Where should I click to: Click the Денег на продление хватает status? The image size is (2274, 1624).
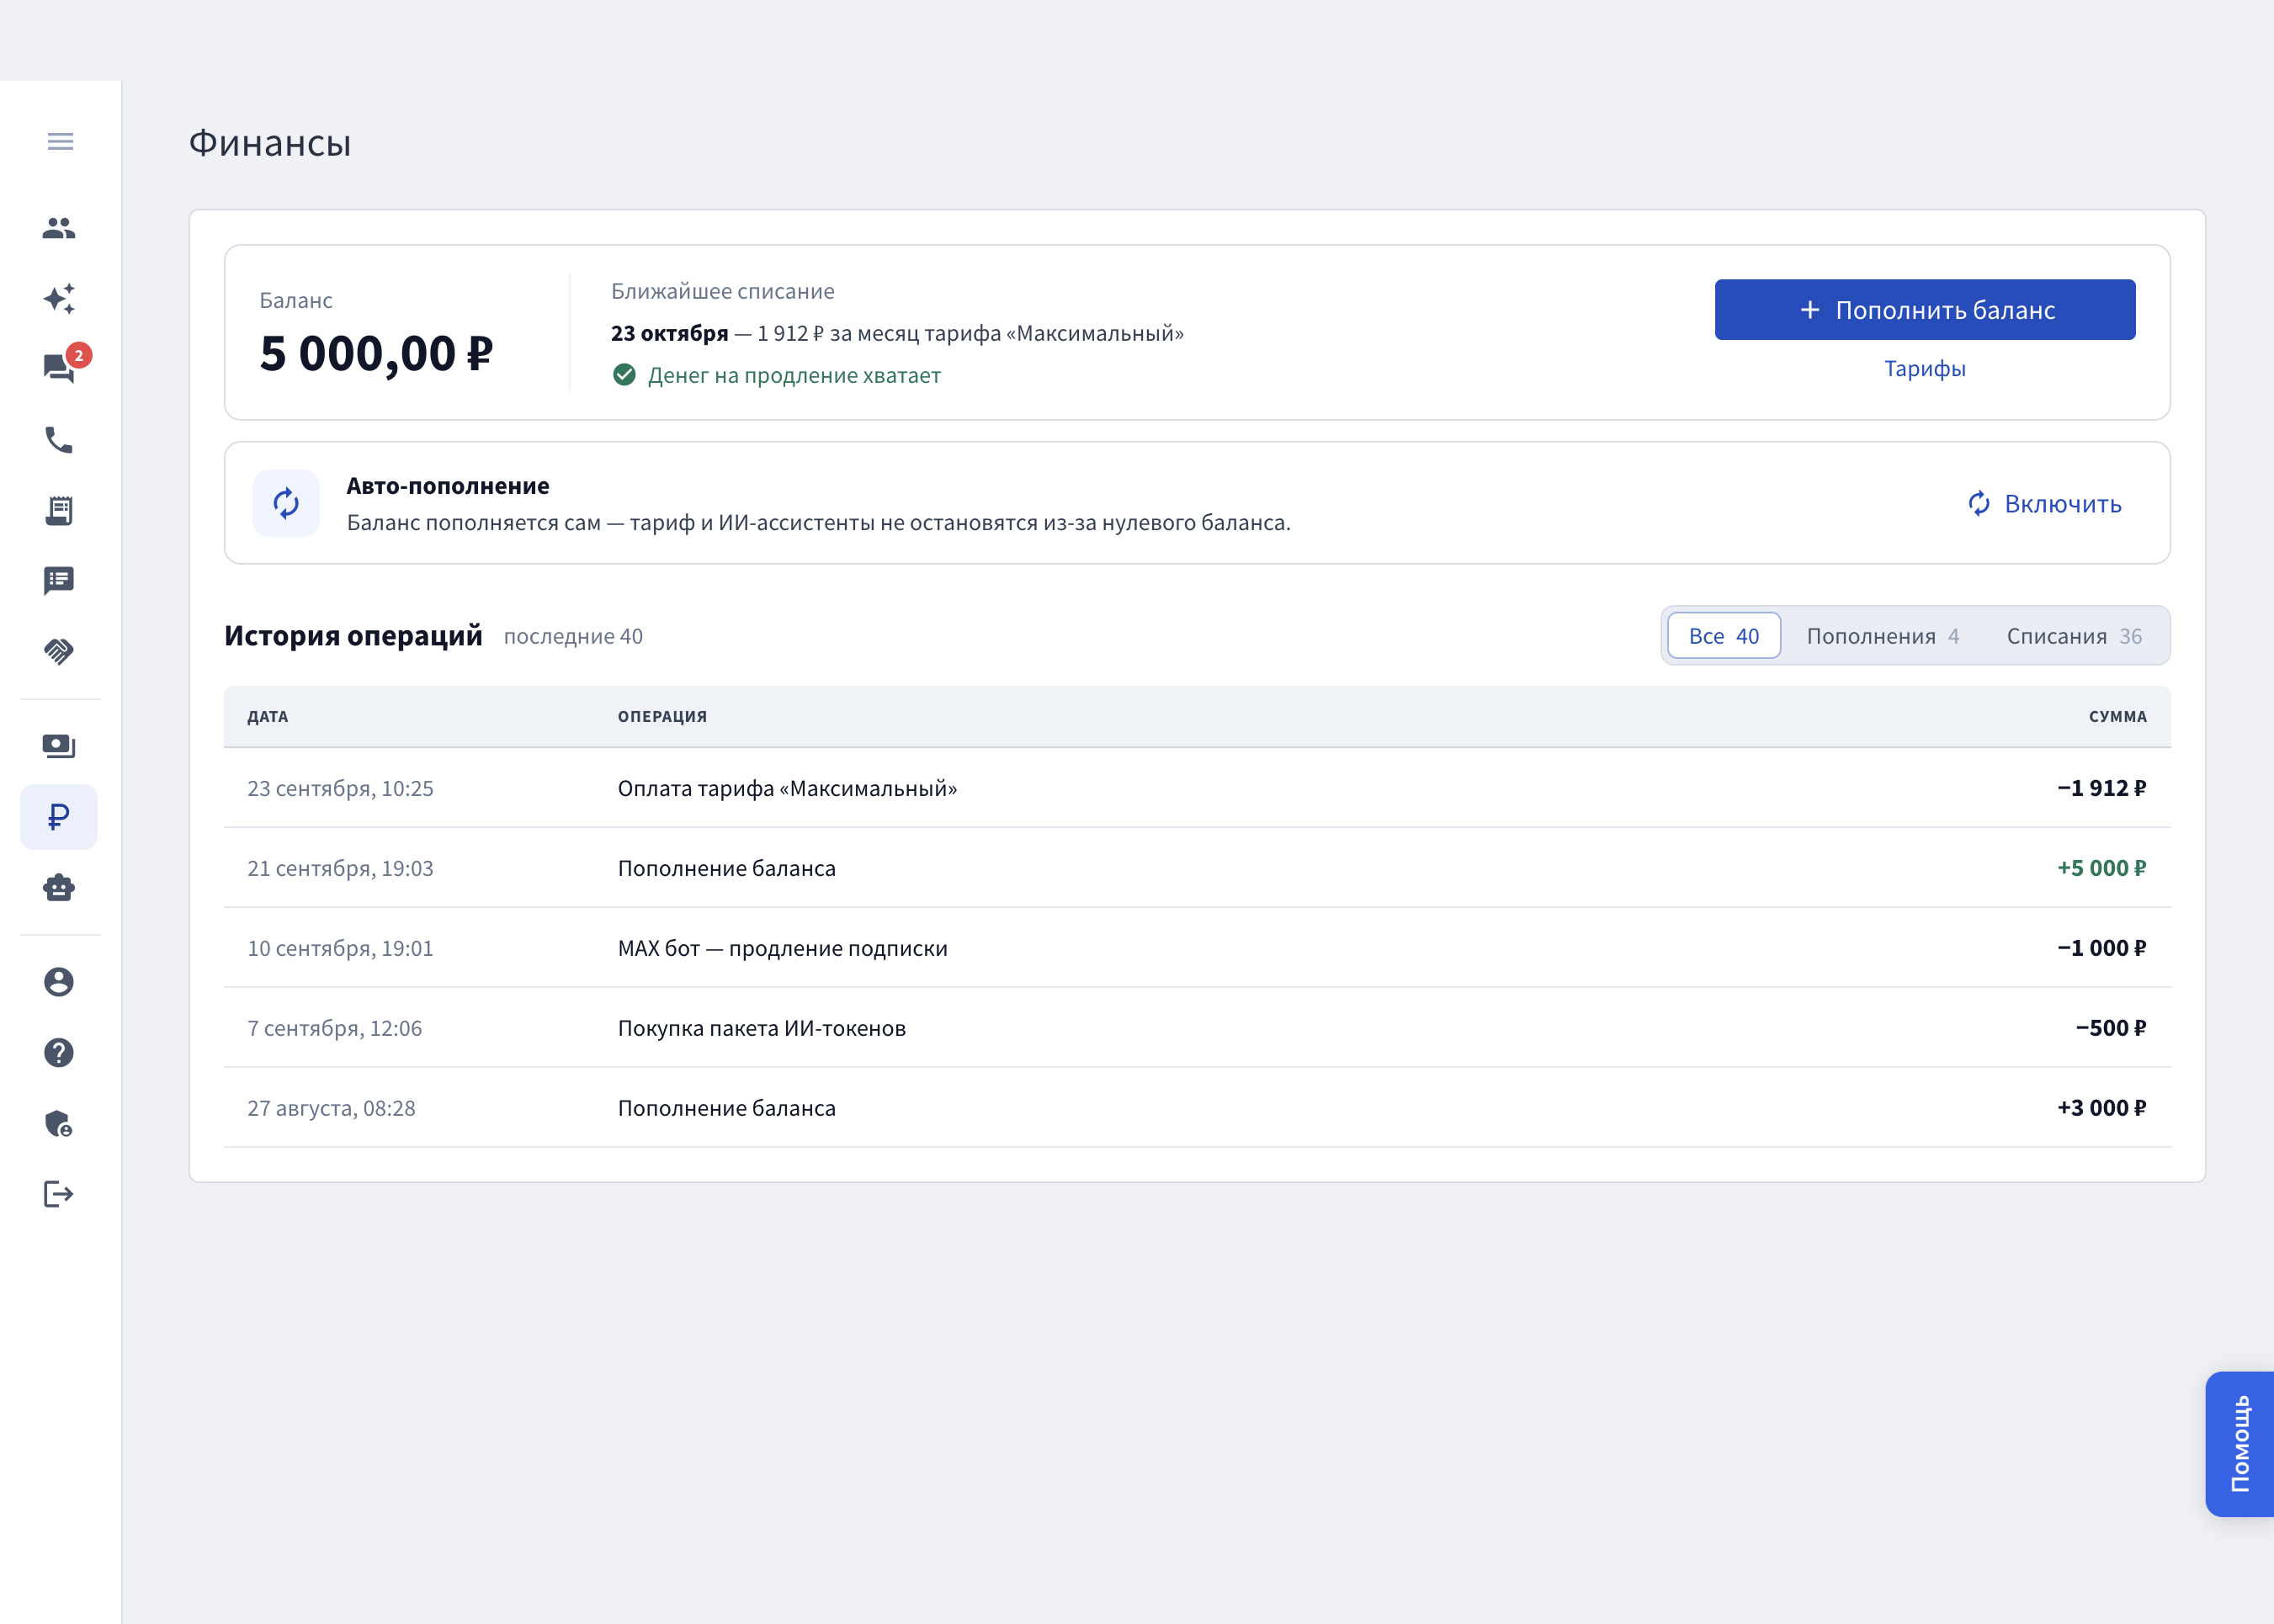777,375
